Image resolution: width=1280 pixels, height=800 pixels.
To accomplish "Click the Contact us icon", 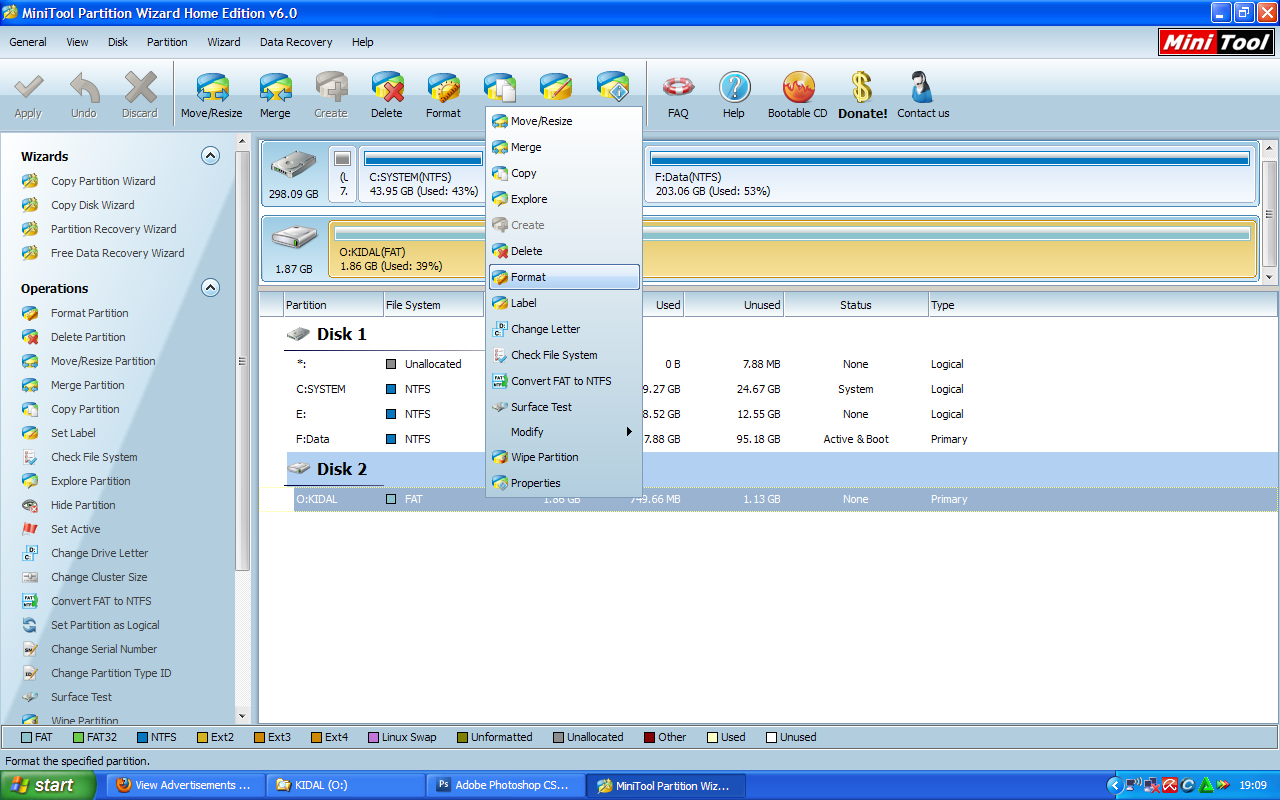I will coord(922,88).
